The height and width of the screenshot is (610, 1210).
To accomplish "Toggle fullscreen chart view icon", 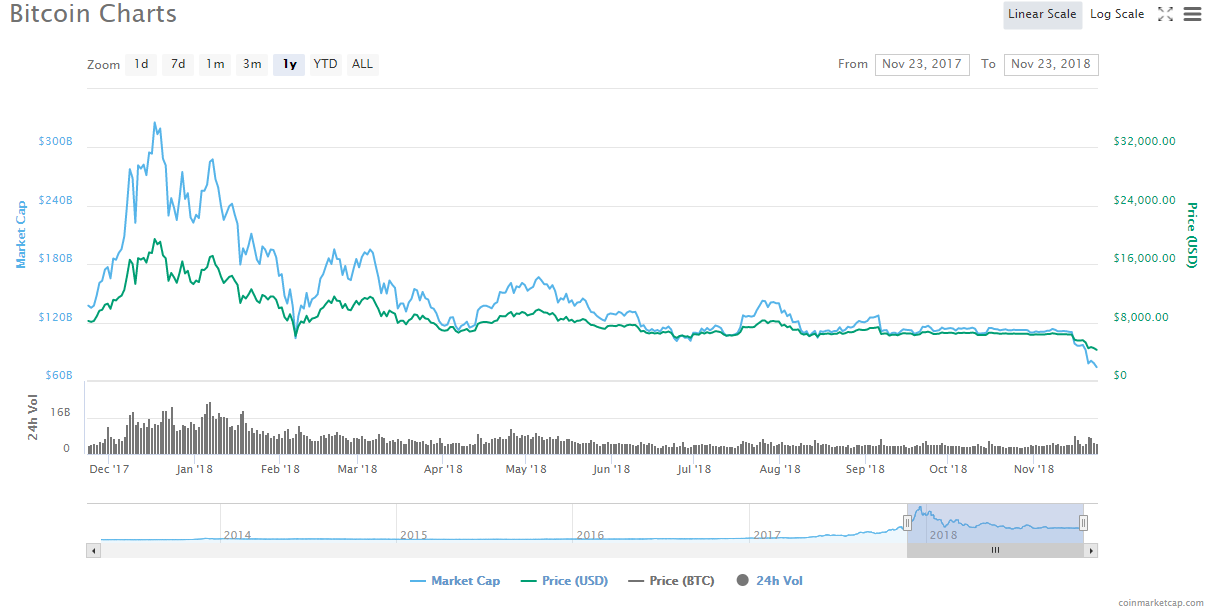I will click(x=1165, y=14).
